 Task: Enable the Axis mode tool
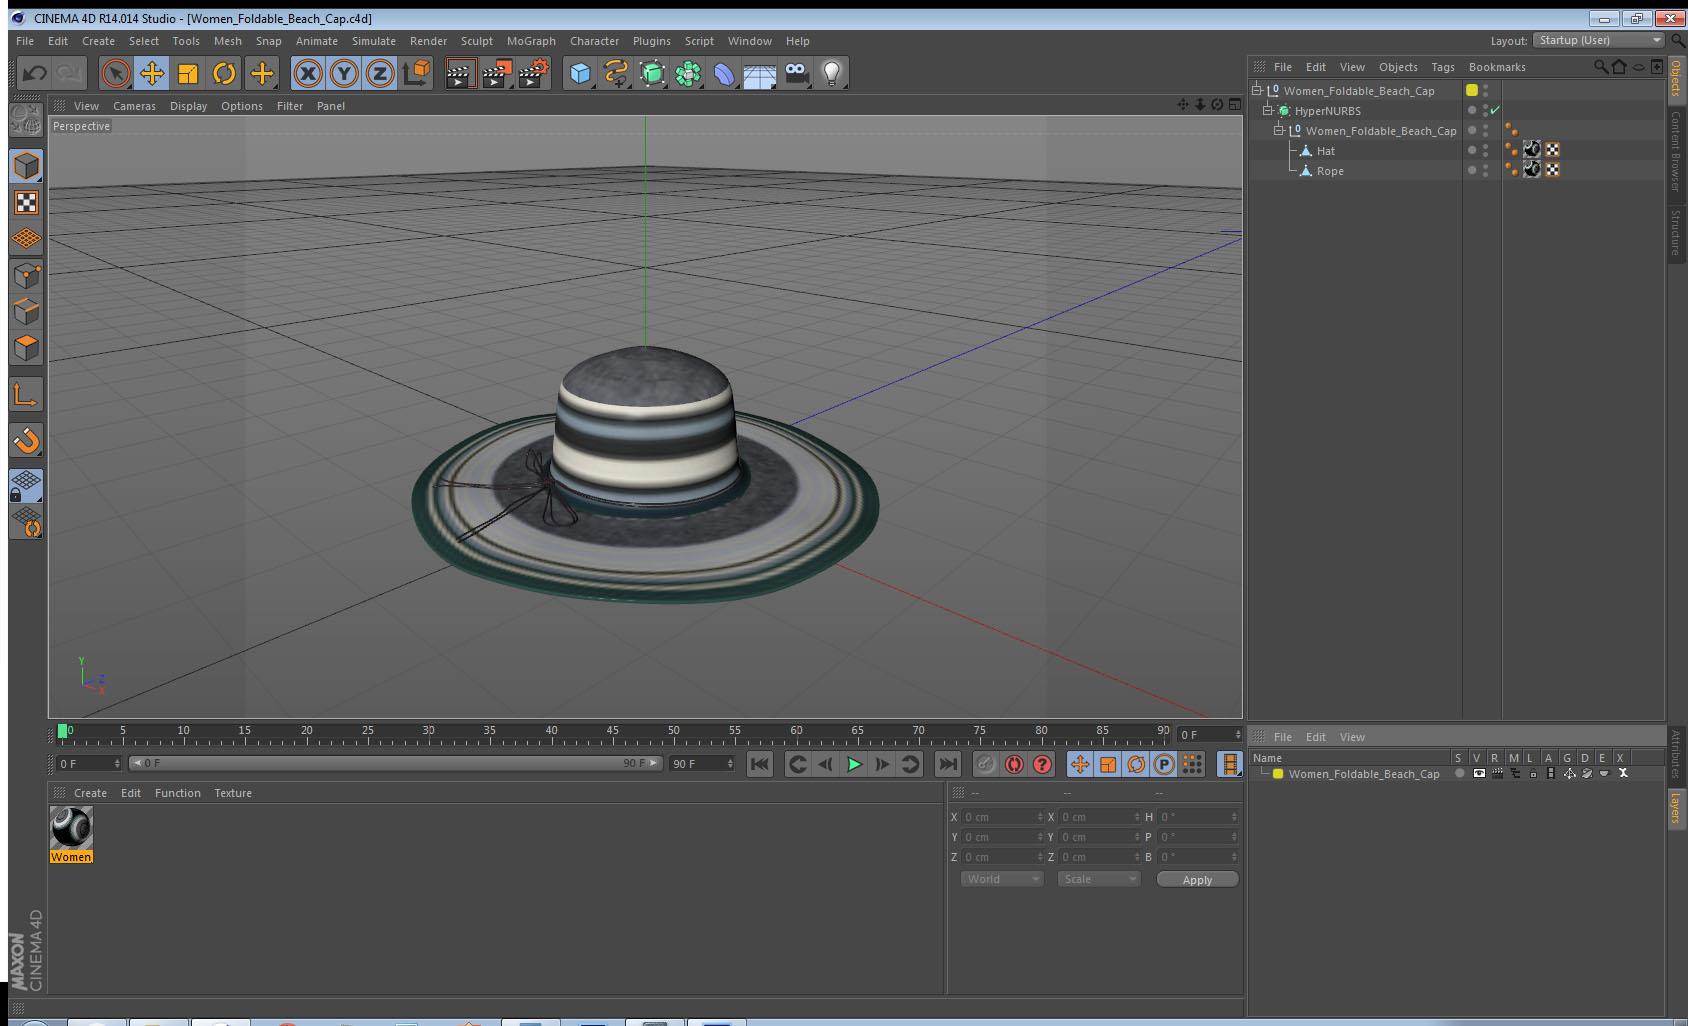[26, 395]
